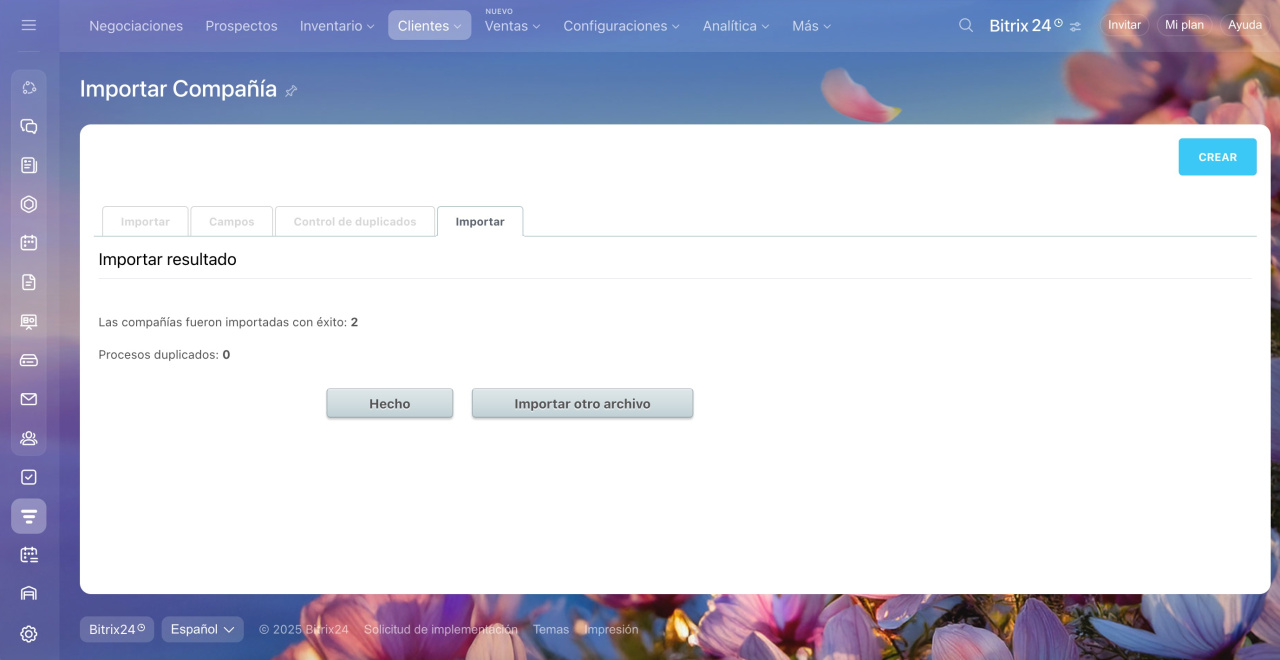Open the warehouse store icon in sidebar
This screenshot has width=1280, height=660.
pyautogui.click(x=29, y=594)
